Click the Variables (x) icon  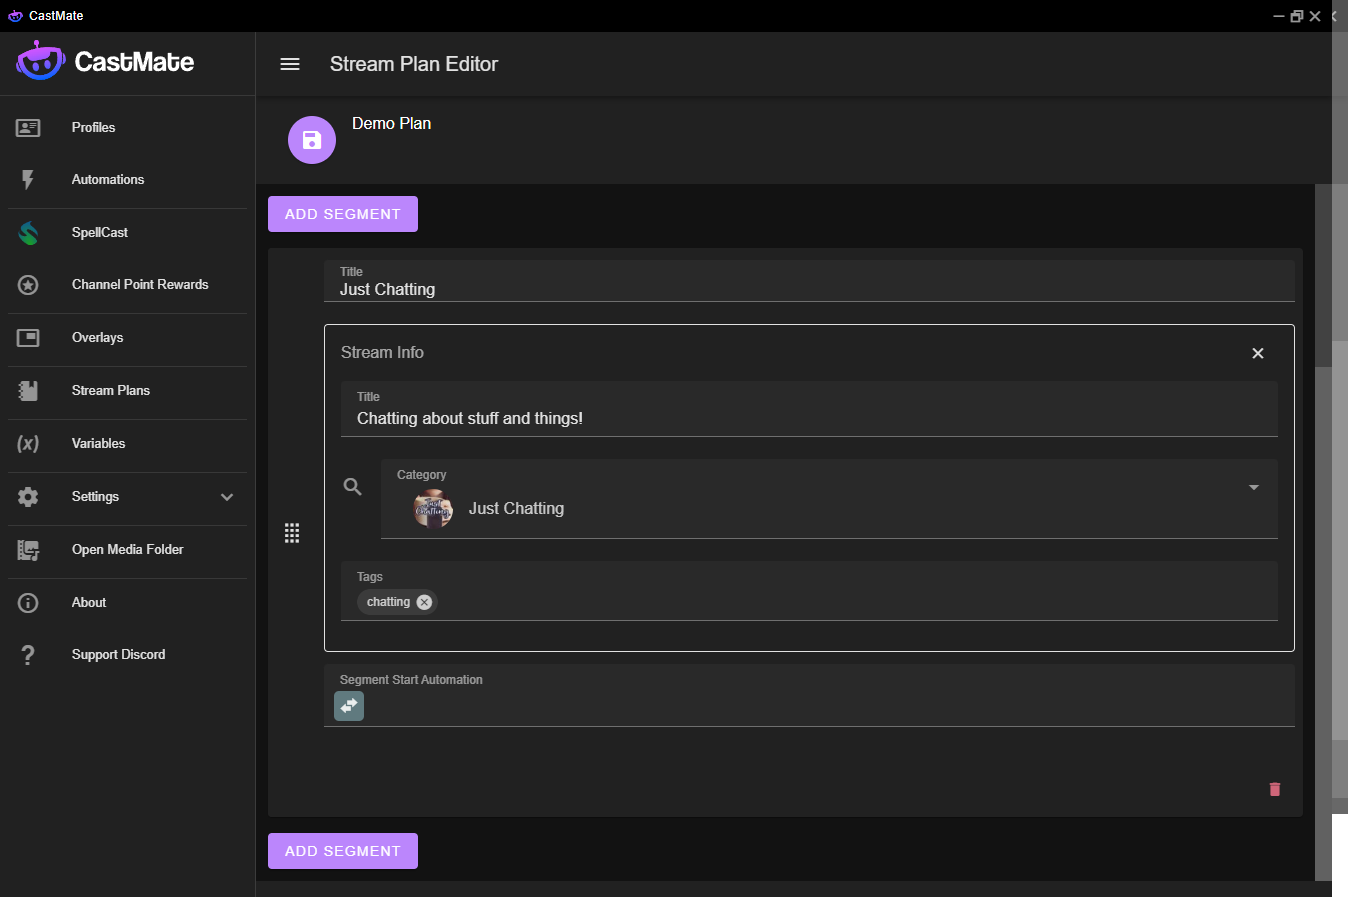[x=28, y=444]
